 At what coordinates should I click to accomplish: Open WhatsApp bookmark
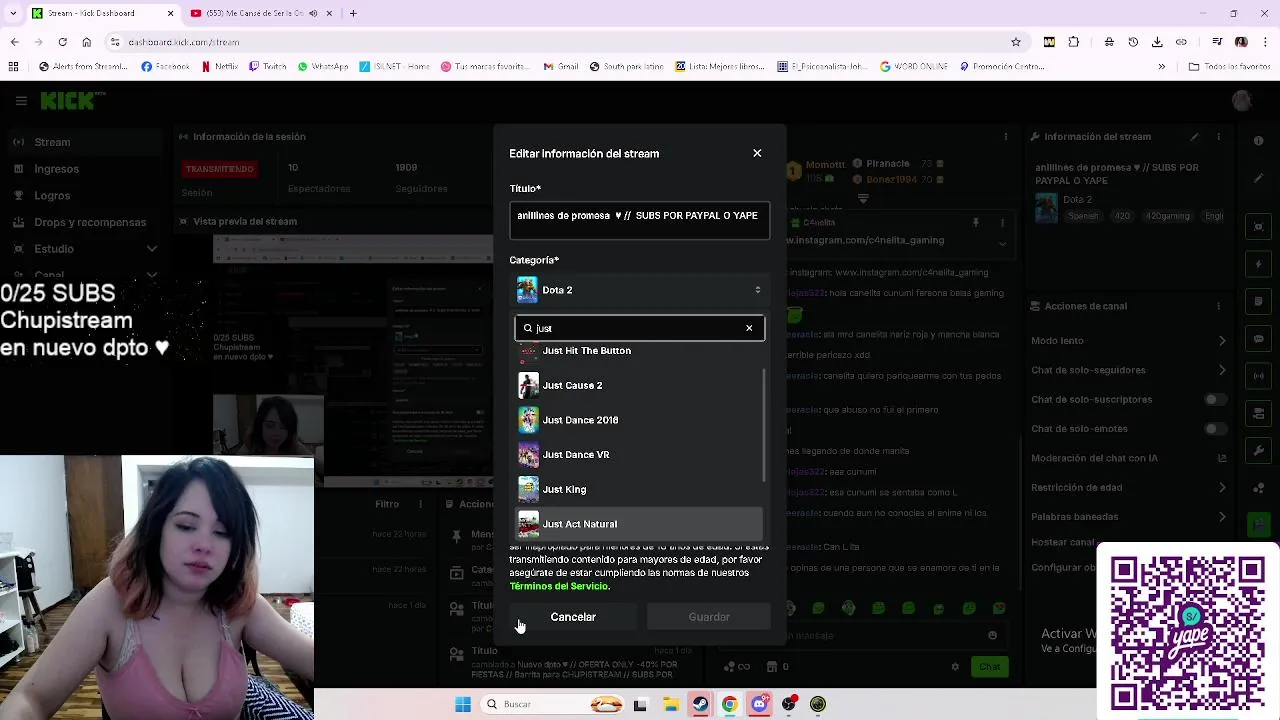tap(323, 67)
